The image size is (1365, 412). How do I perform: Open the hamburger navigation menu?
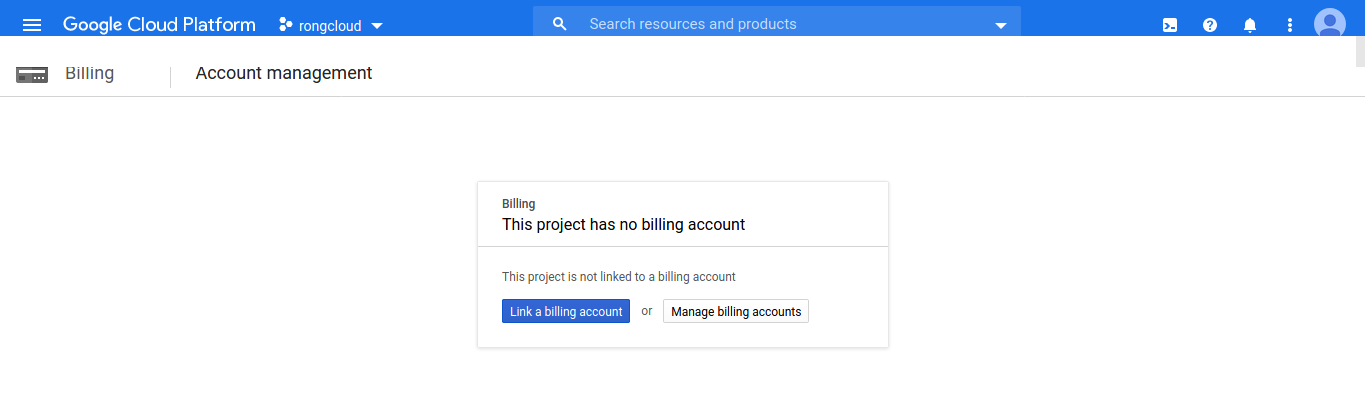(x=32, y=24)
